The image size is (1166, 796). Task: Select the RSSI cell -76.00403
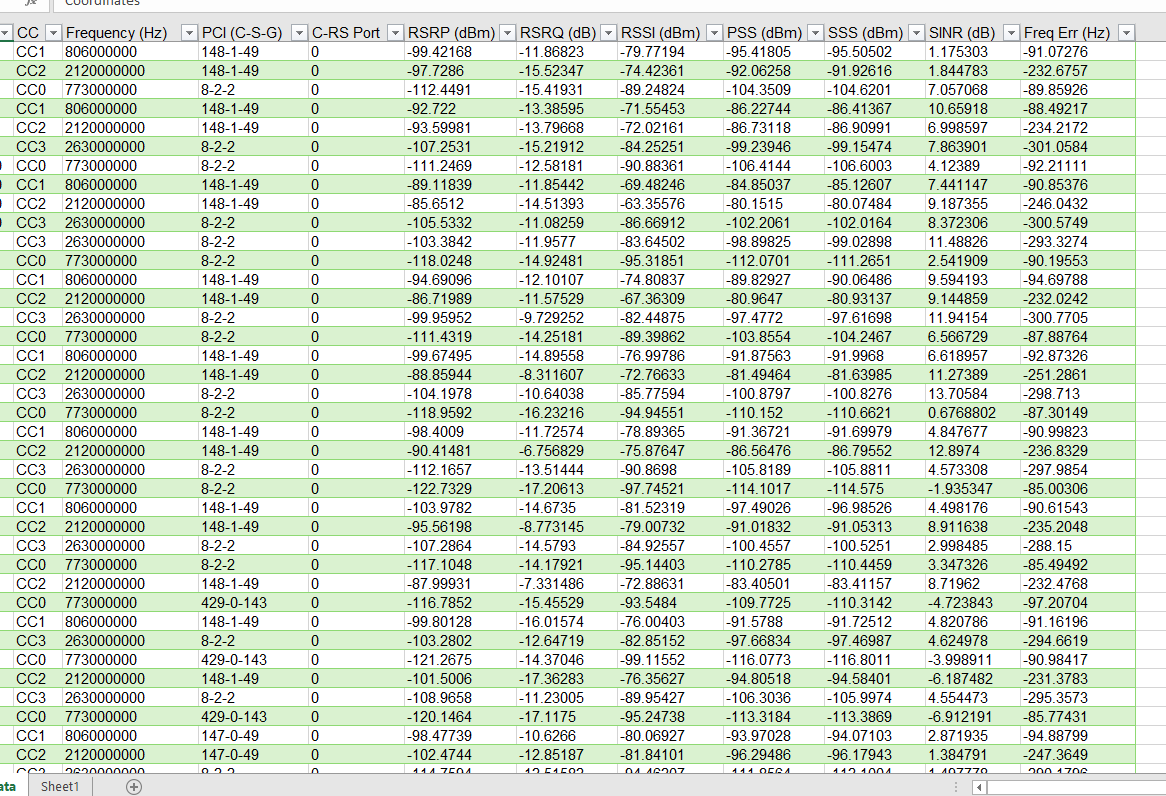tap(671, 621)
